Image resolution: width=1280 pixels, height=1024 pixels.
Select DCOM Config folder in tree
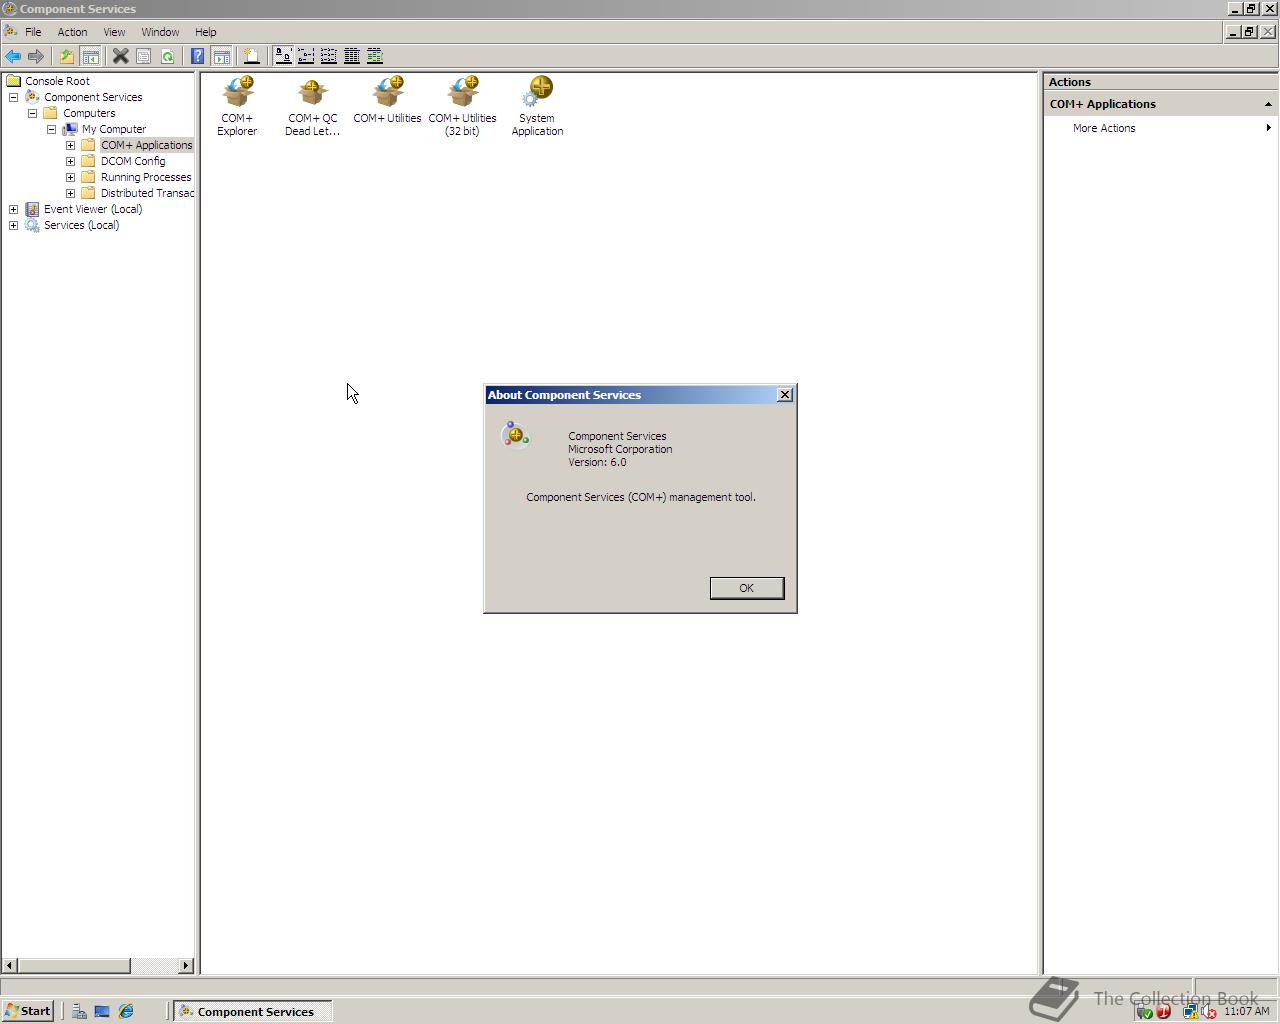click(x=133, y=161)
